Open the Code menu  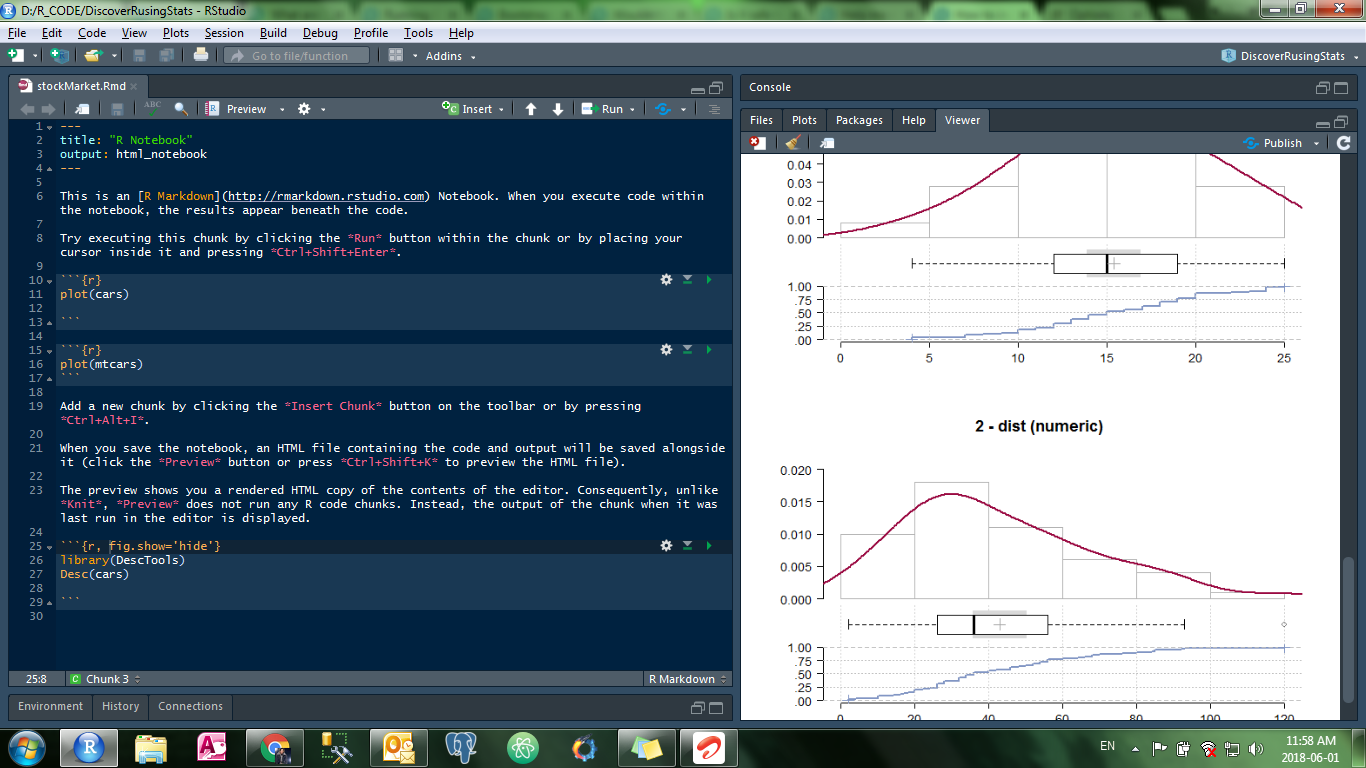(x=92, y=33)
